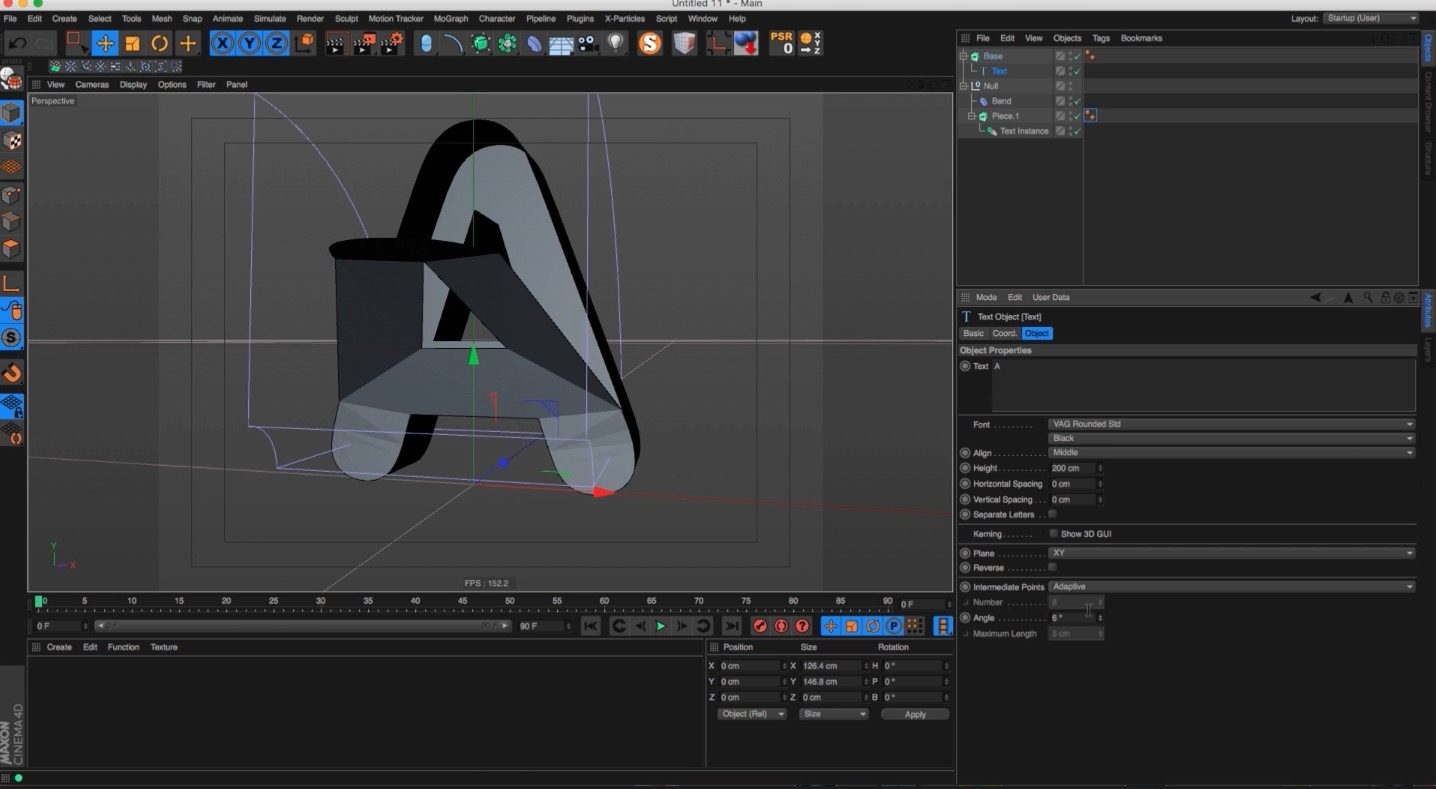Open the Simulate menu
The image size is (1436, 789).
pyautogui.click(x=270, y=18)
